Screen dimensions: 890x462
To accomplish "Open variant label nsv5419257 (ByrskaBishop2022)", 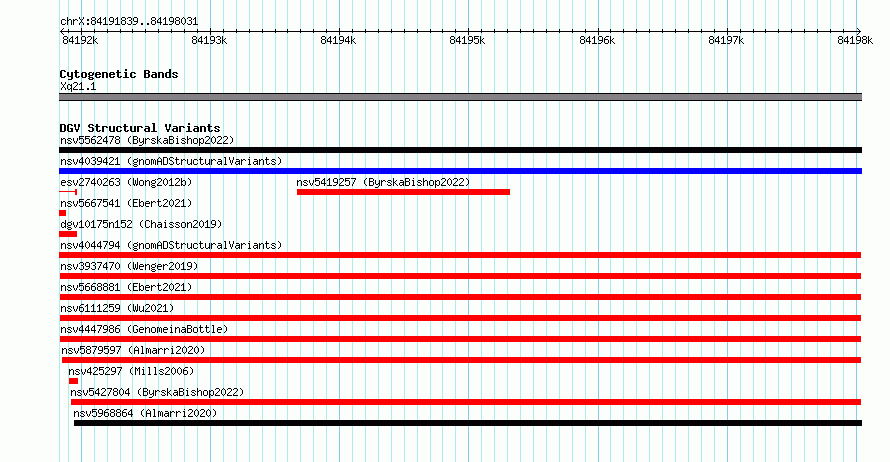I will tap(383, 182).
